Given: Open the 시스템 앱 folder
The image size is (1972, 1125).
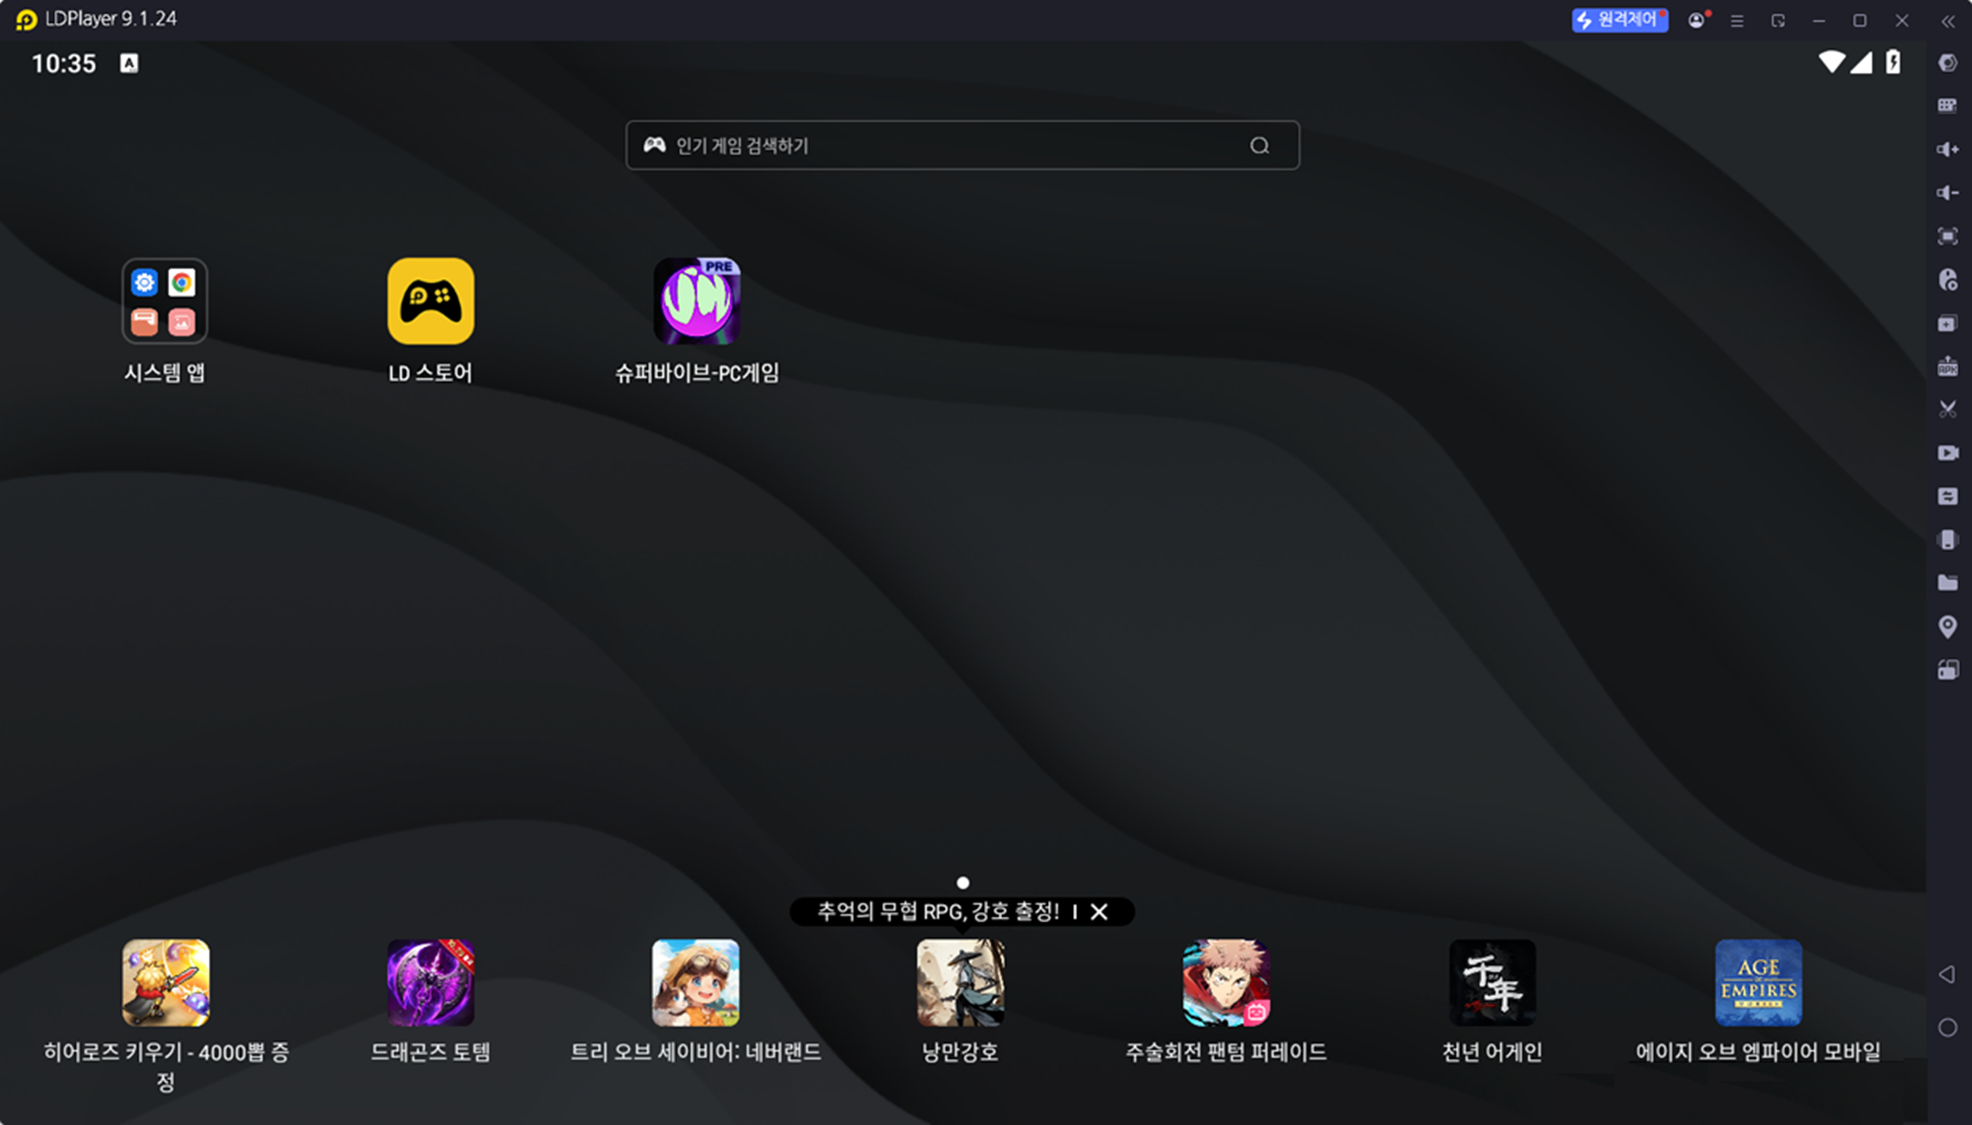Looking at the screenshot, I should [165, 301].
